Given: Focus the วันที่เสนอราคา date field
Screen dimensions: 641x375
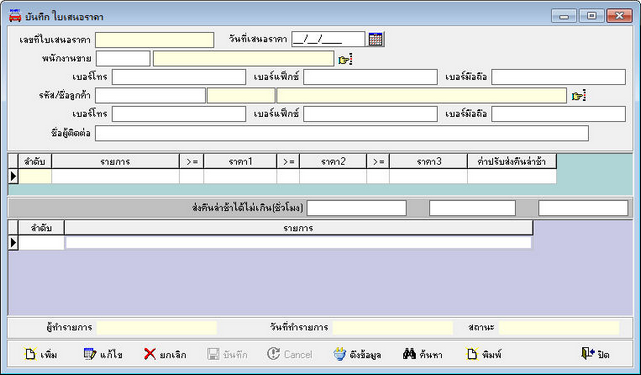Looking at the screenshot, I should (328, 39).
